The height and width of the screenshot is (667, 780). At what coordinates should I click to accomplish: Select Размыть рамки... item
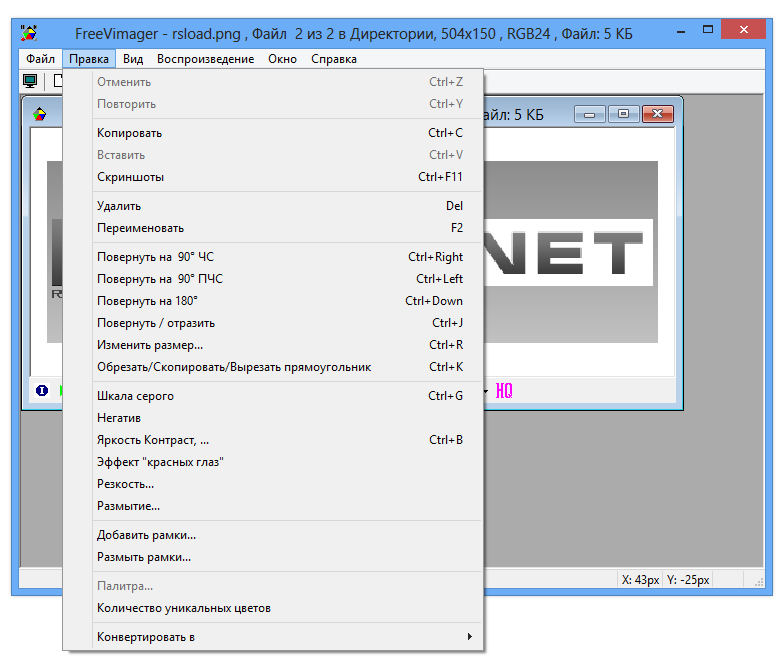tap(273, 557)
